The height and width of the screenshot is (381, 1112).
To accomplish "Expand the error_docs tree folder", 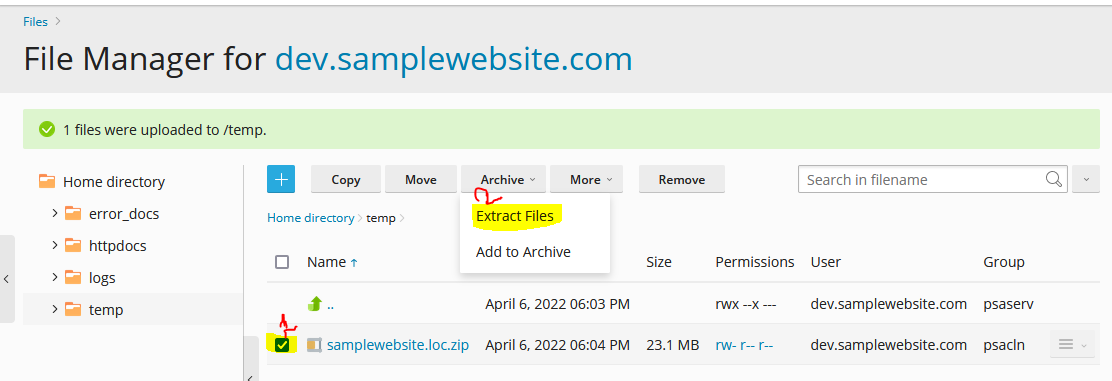I will coord(55,213).
